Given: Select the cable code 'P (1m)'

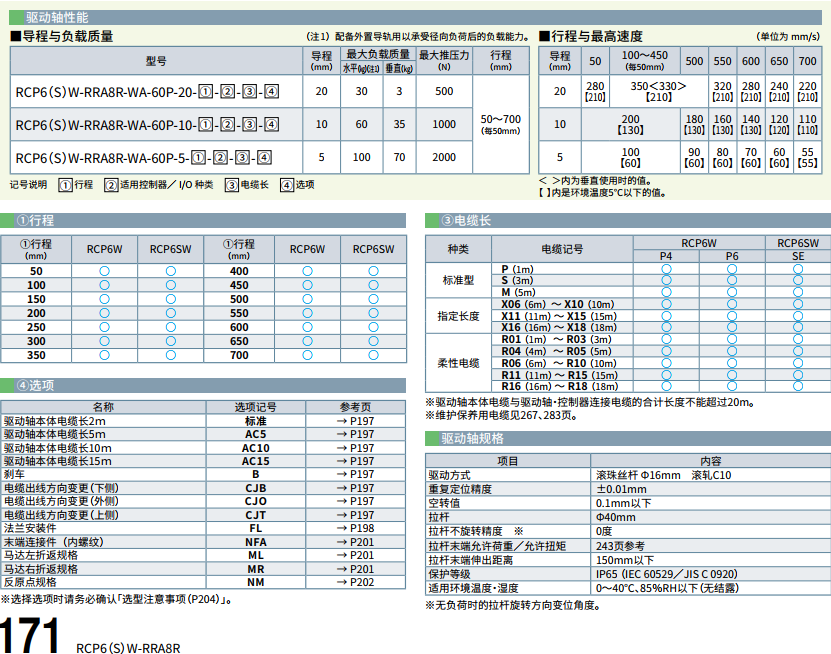Looking at the screenshot, I should [517, 269].
